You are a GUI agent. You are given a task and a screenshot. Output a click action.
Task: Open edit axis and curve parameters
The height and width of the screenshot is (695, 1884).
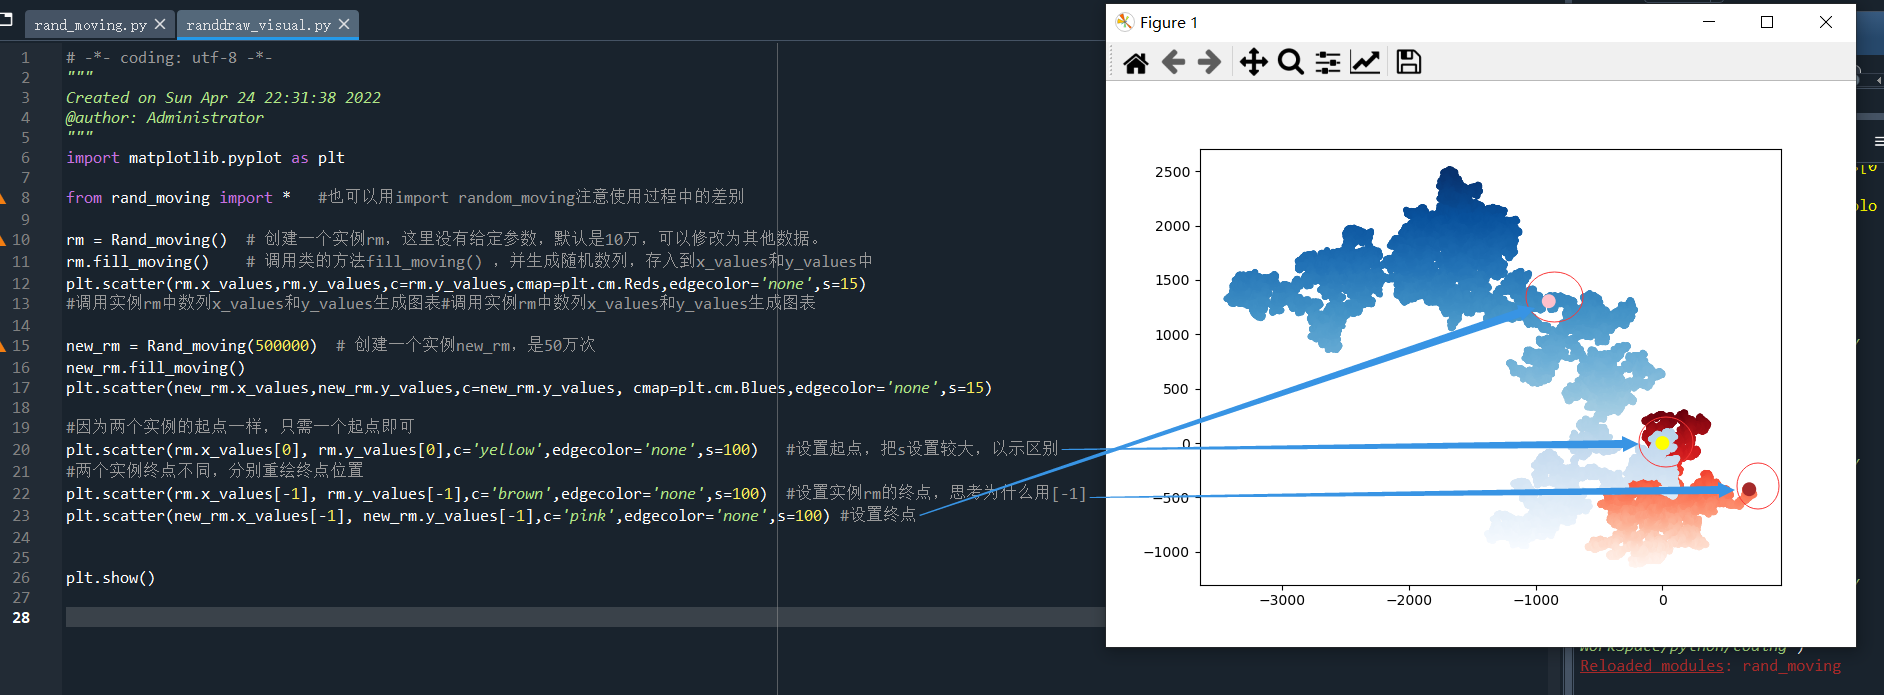[1365, 63]
